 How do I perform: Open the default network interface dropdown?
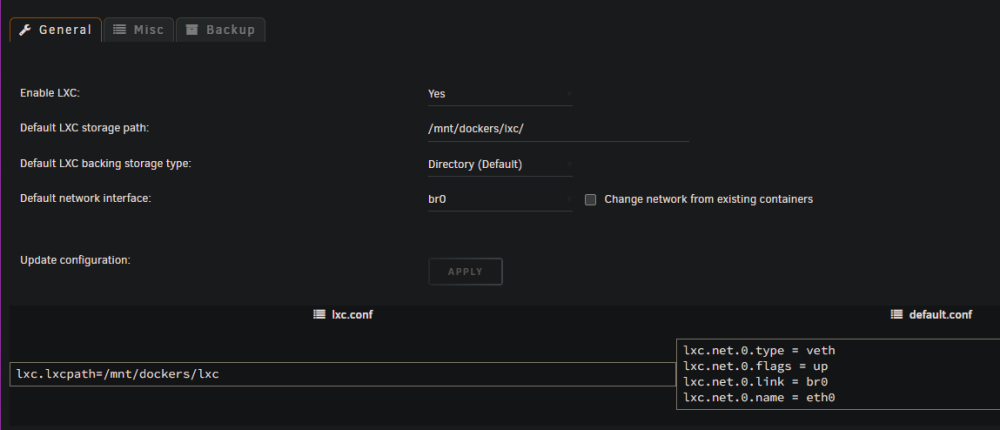click(x=500, y=200)
